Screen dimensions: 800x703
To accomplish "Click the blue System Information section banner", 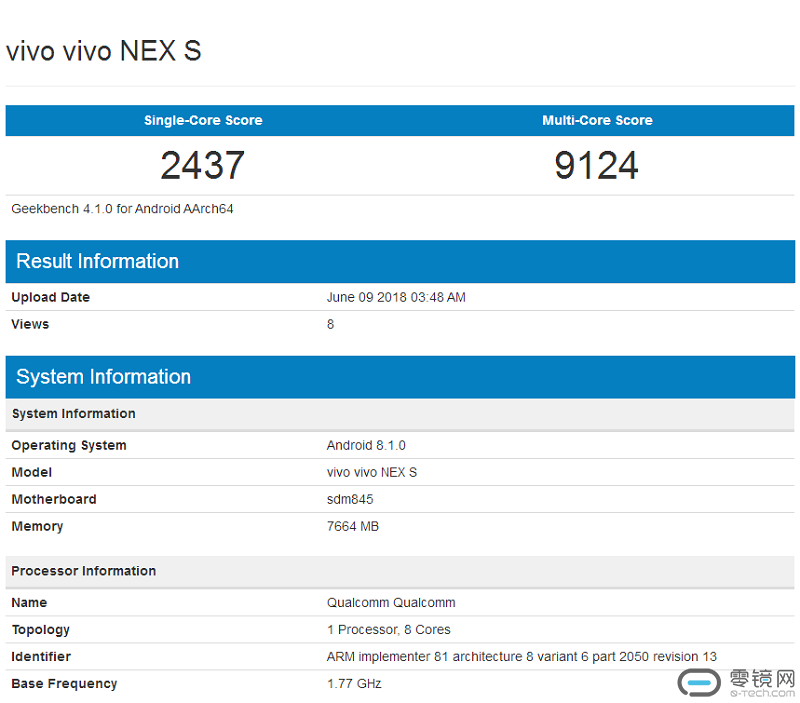I will click(400, 377).
